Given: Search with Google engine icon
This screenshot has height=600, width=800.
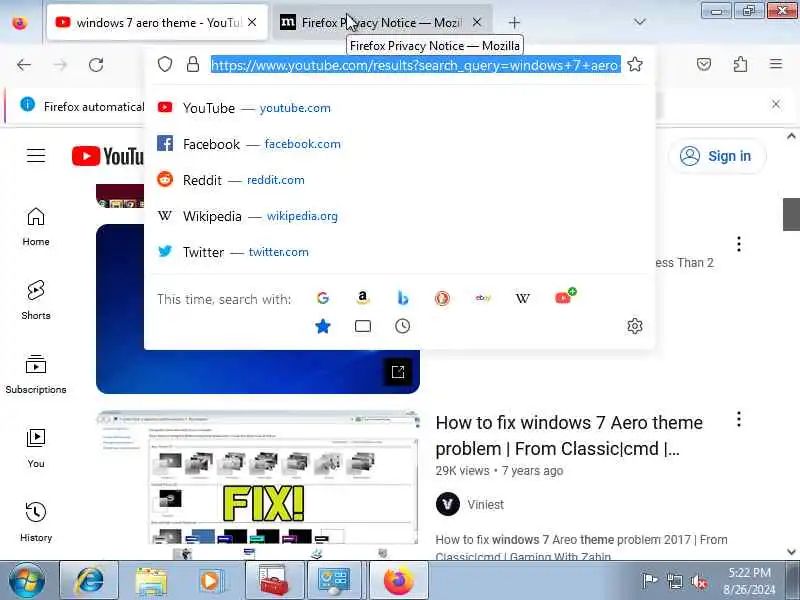Looking at the screenshot, I should pyautogui.click(x=322, y=298).
